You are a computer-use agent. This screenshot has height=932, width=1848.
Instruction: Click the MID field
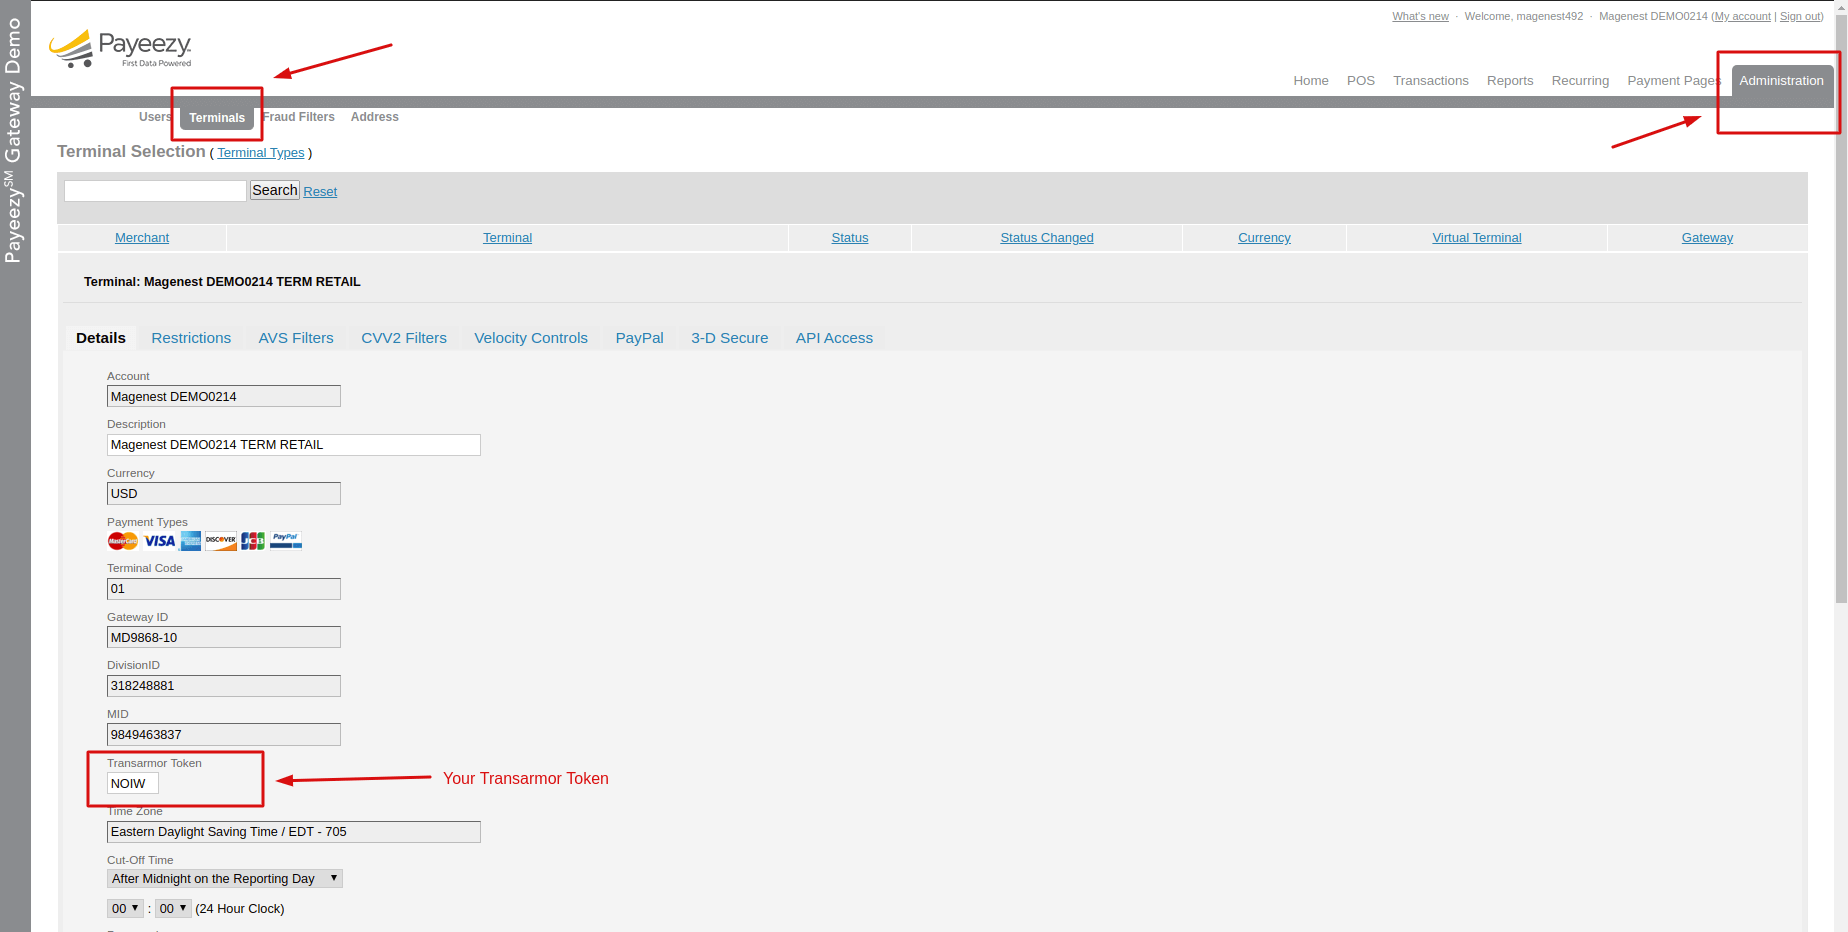(224, 734)
